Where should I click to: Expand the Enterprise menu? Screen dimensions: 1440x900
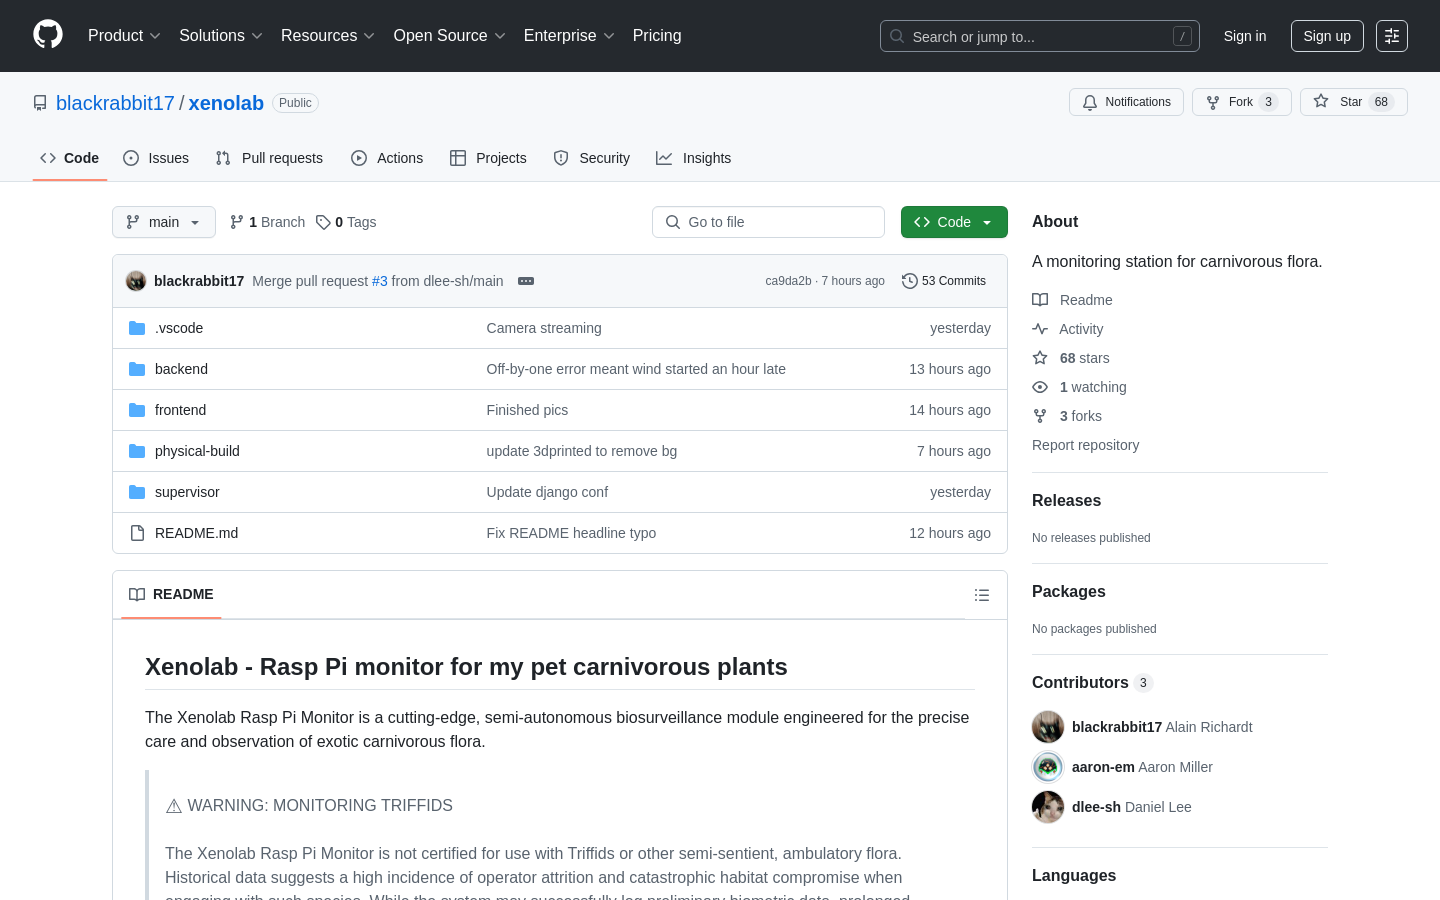[568, 35]
